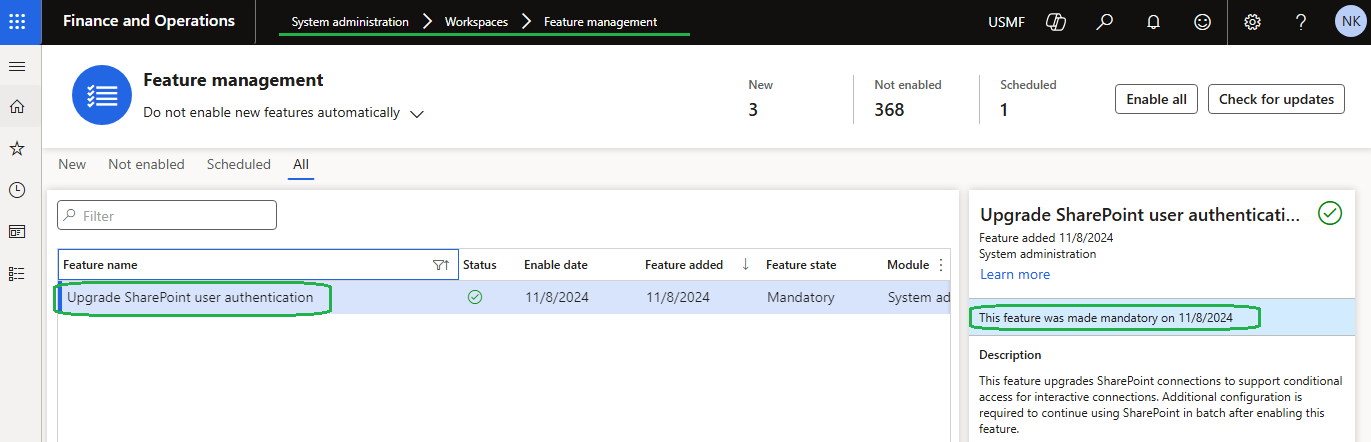1371x442 pixels.
Task: Click Finance and Operations title
Action: tap(149, 20)
